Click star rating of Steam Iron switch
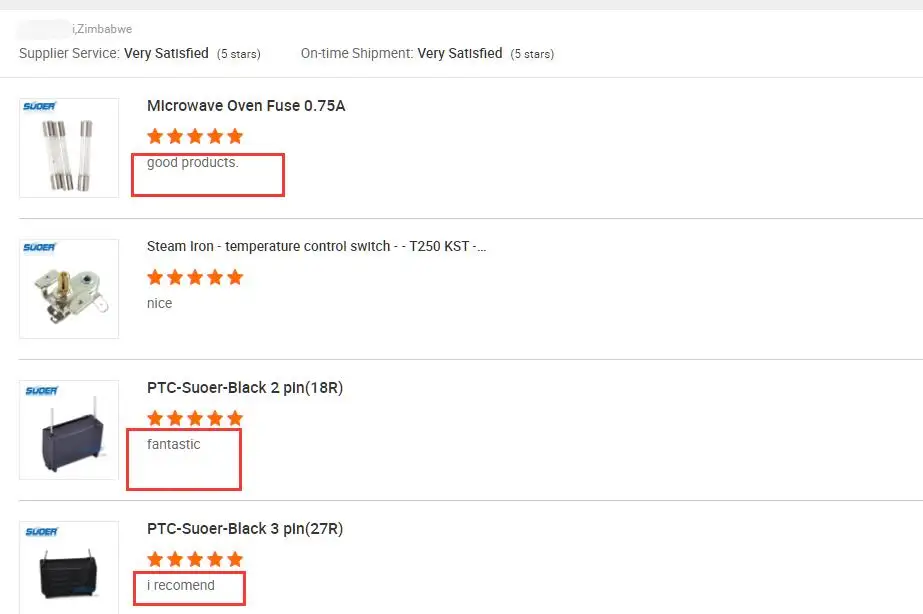Viewport: 923px width, 614px height. pyautogui.click(x=195, y=277)
